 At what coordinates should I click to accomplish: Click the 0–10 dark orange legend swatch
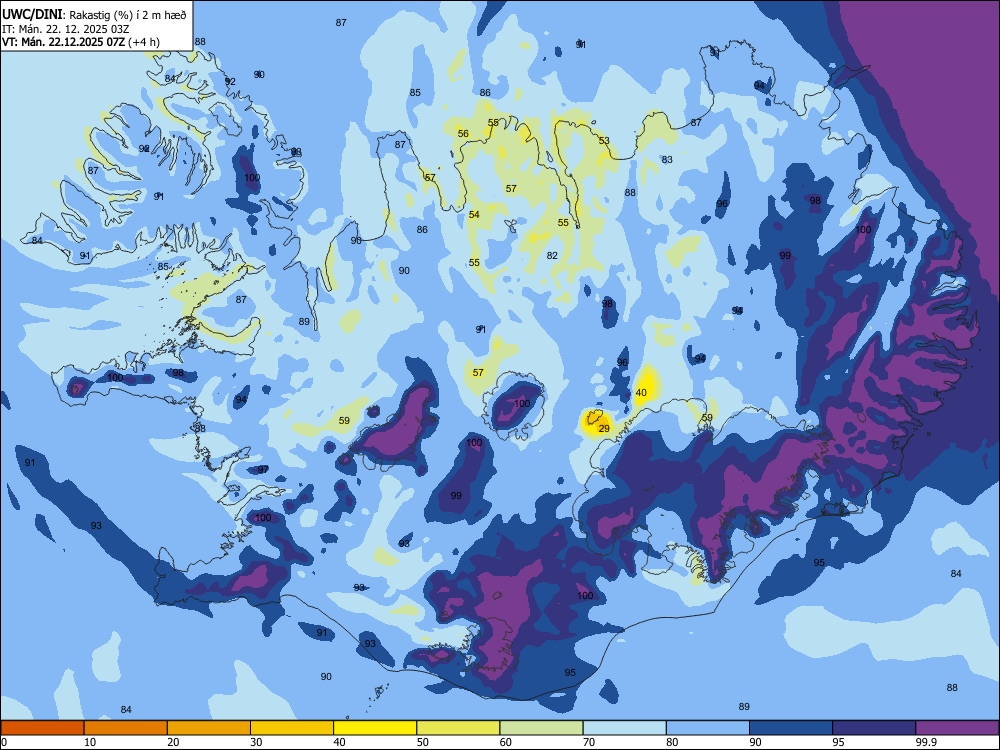42,728
